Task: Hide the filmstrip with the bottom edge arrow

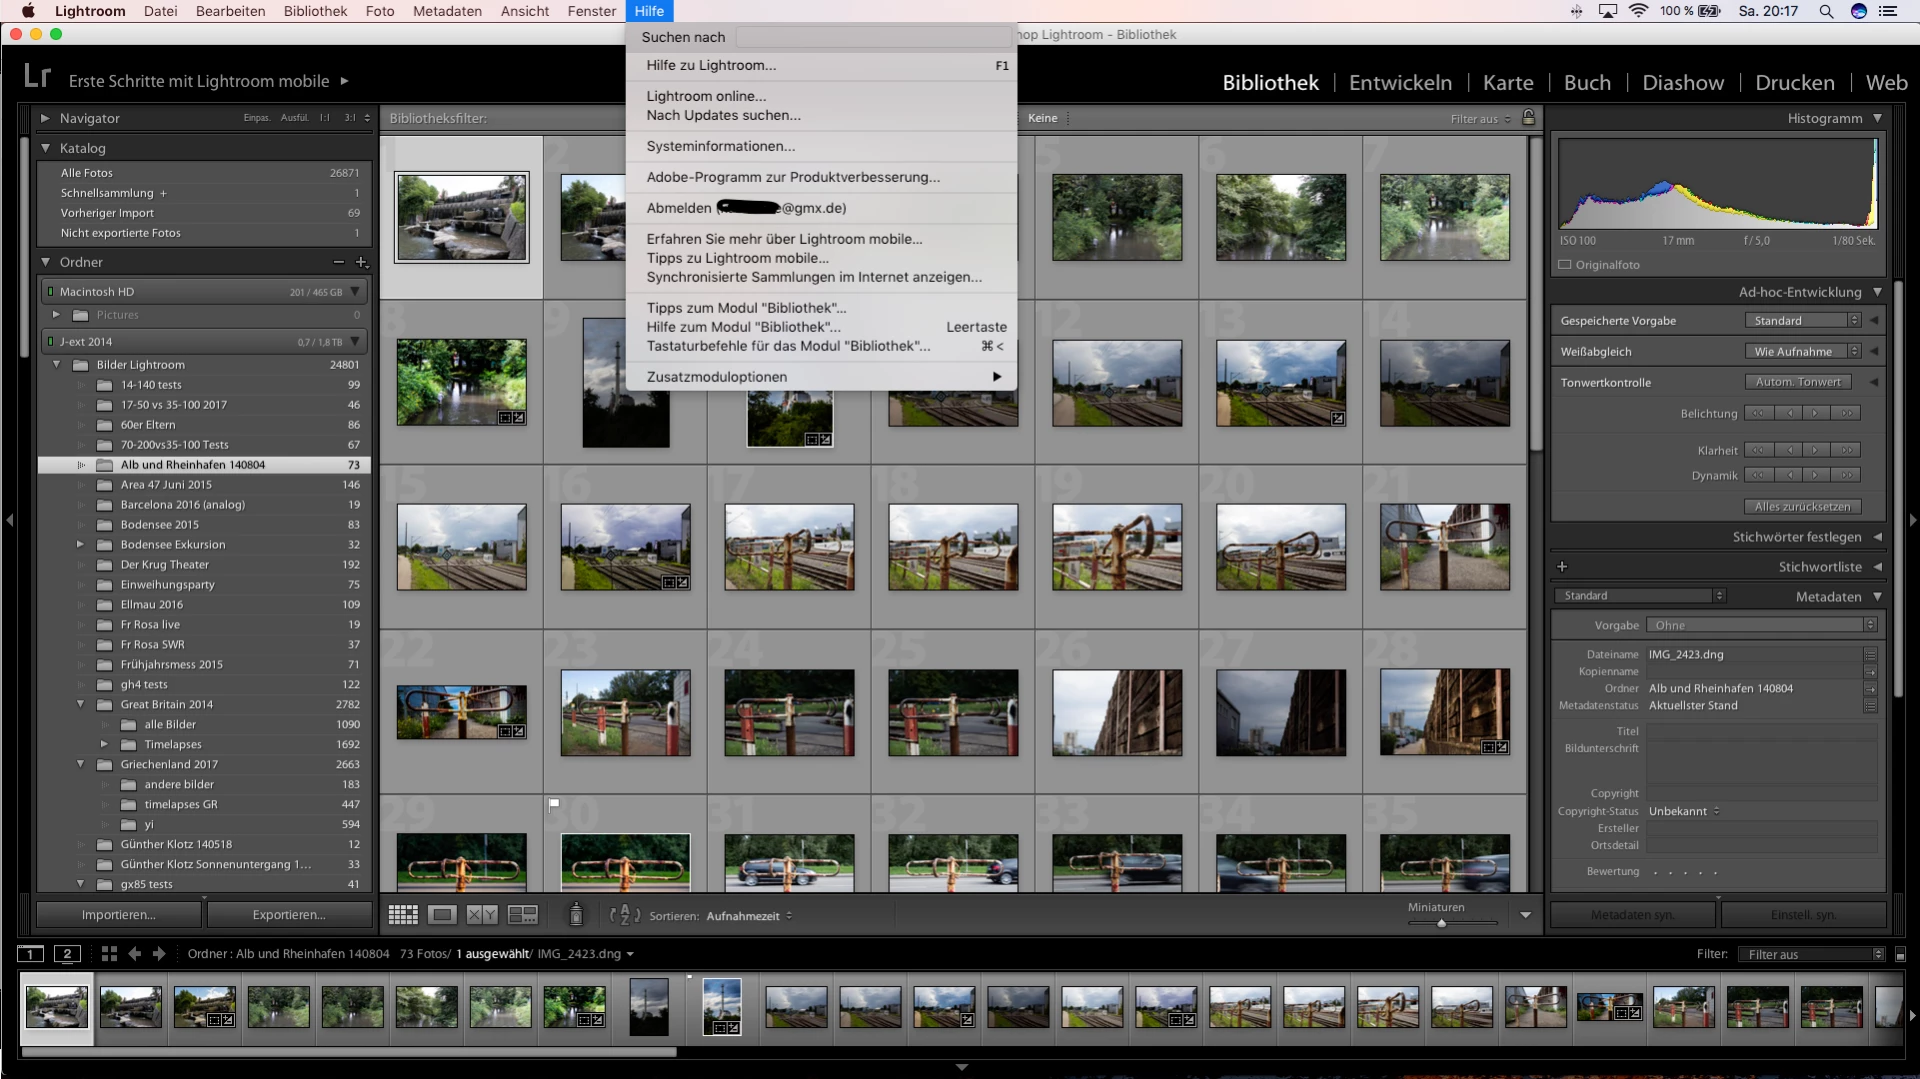Action: coord(961,1067)
